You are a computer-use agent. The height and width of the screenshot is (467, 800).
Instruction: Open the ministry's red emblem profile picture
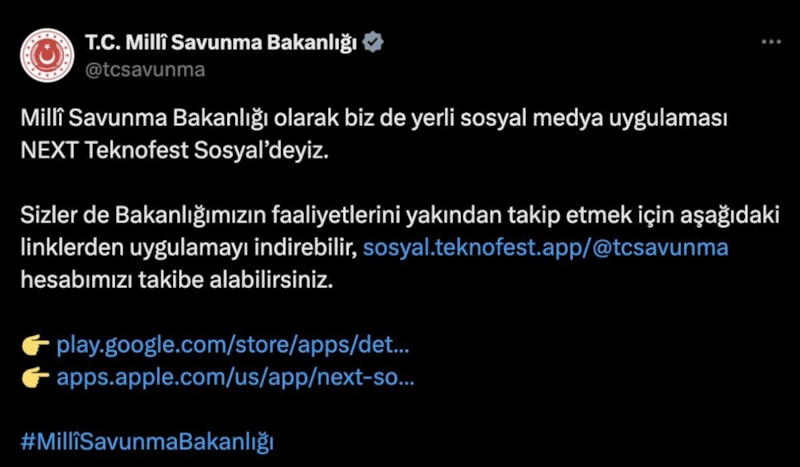(x=47, y=55)
